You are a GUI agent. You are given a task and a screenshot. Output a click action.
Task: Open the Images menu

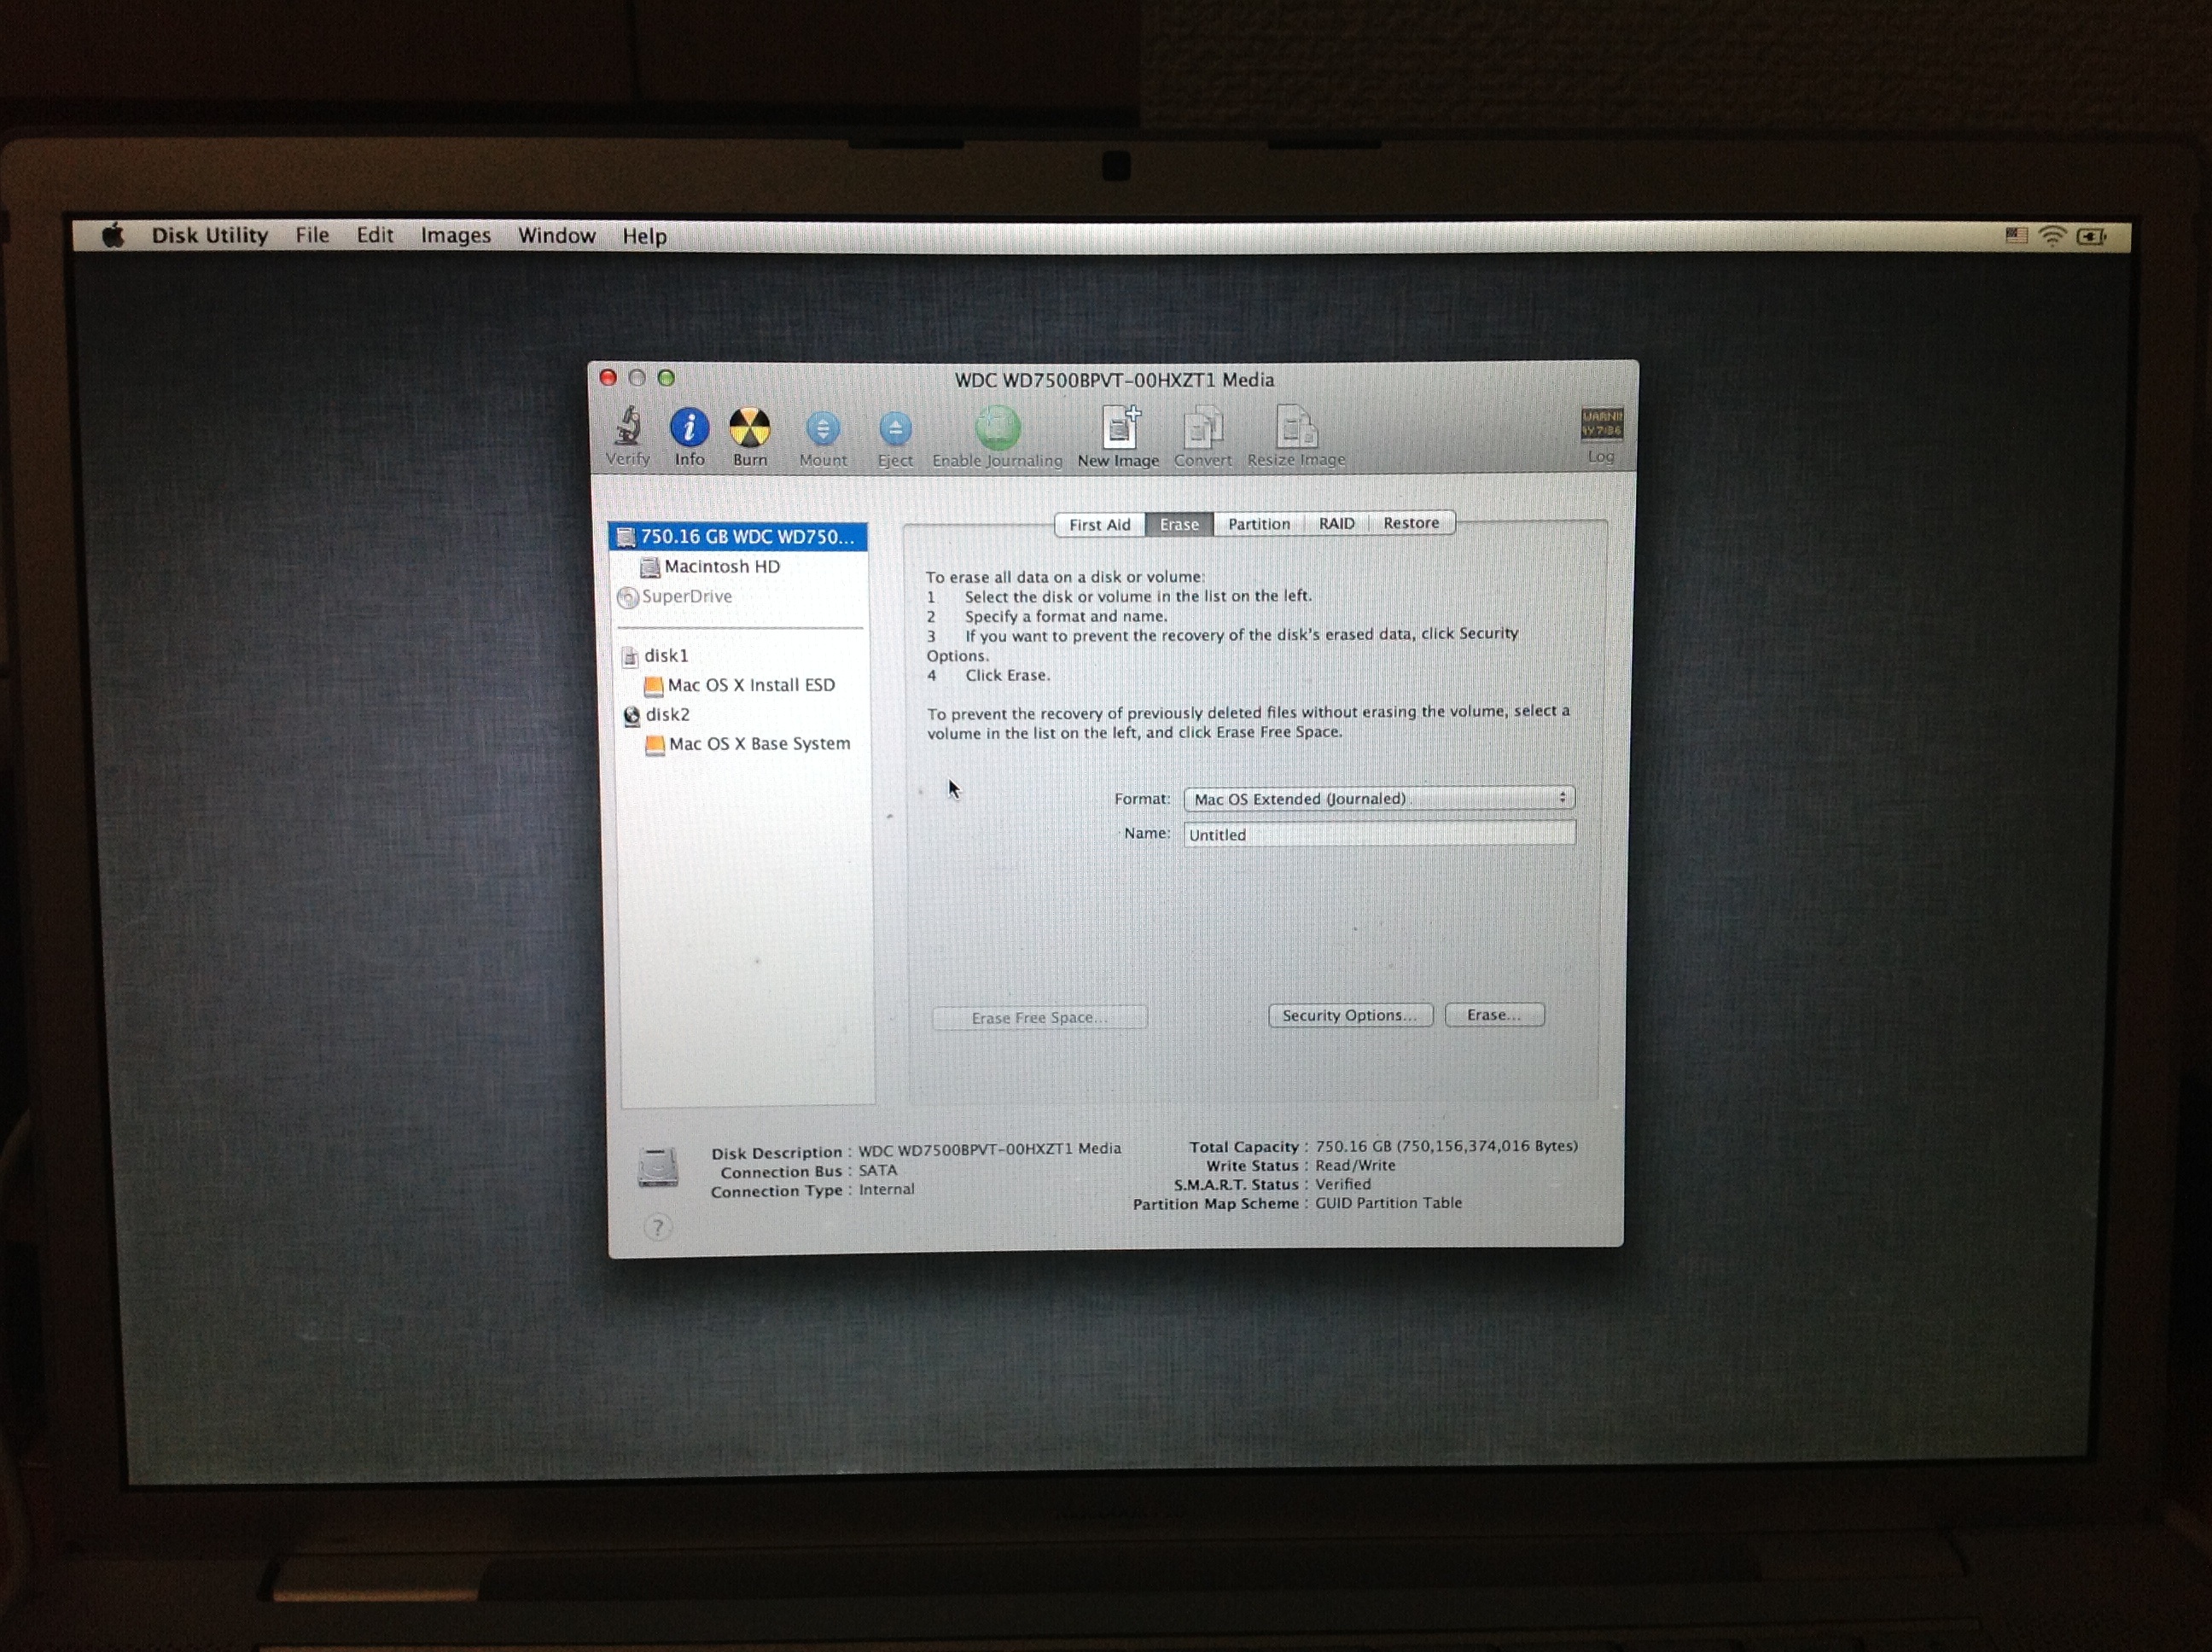click(456, 235)
